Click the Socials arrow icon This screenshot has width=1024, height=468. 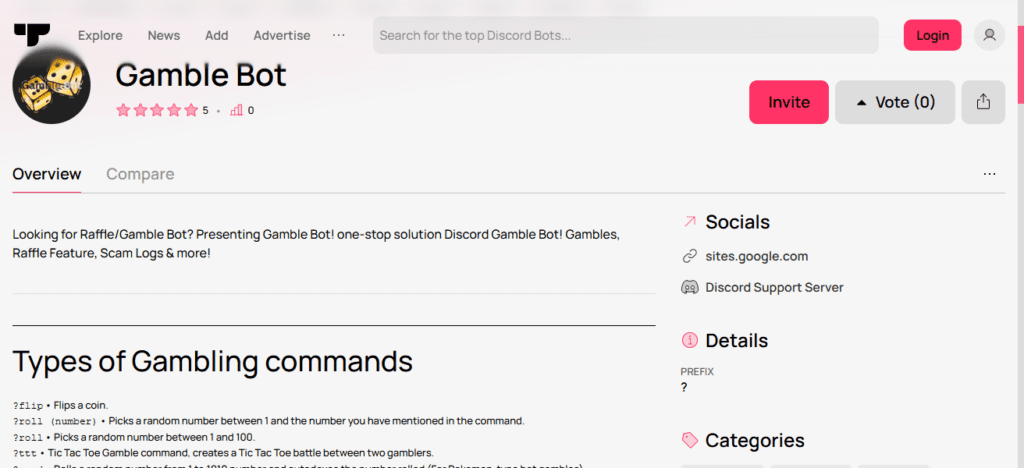tap(689, 222)
